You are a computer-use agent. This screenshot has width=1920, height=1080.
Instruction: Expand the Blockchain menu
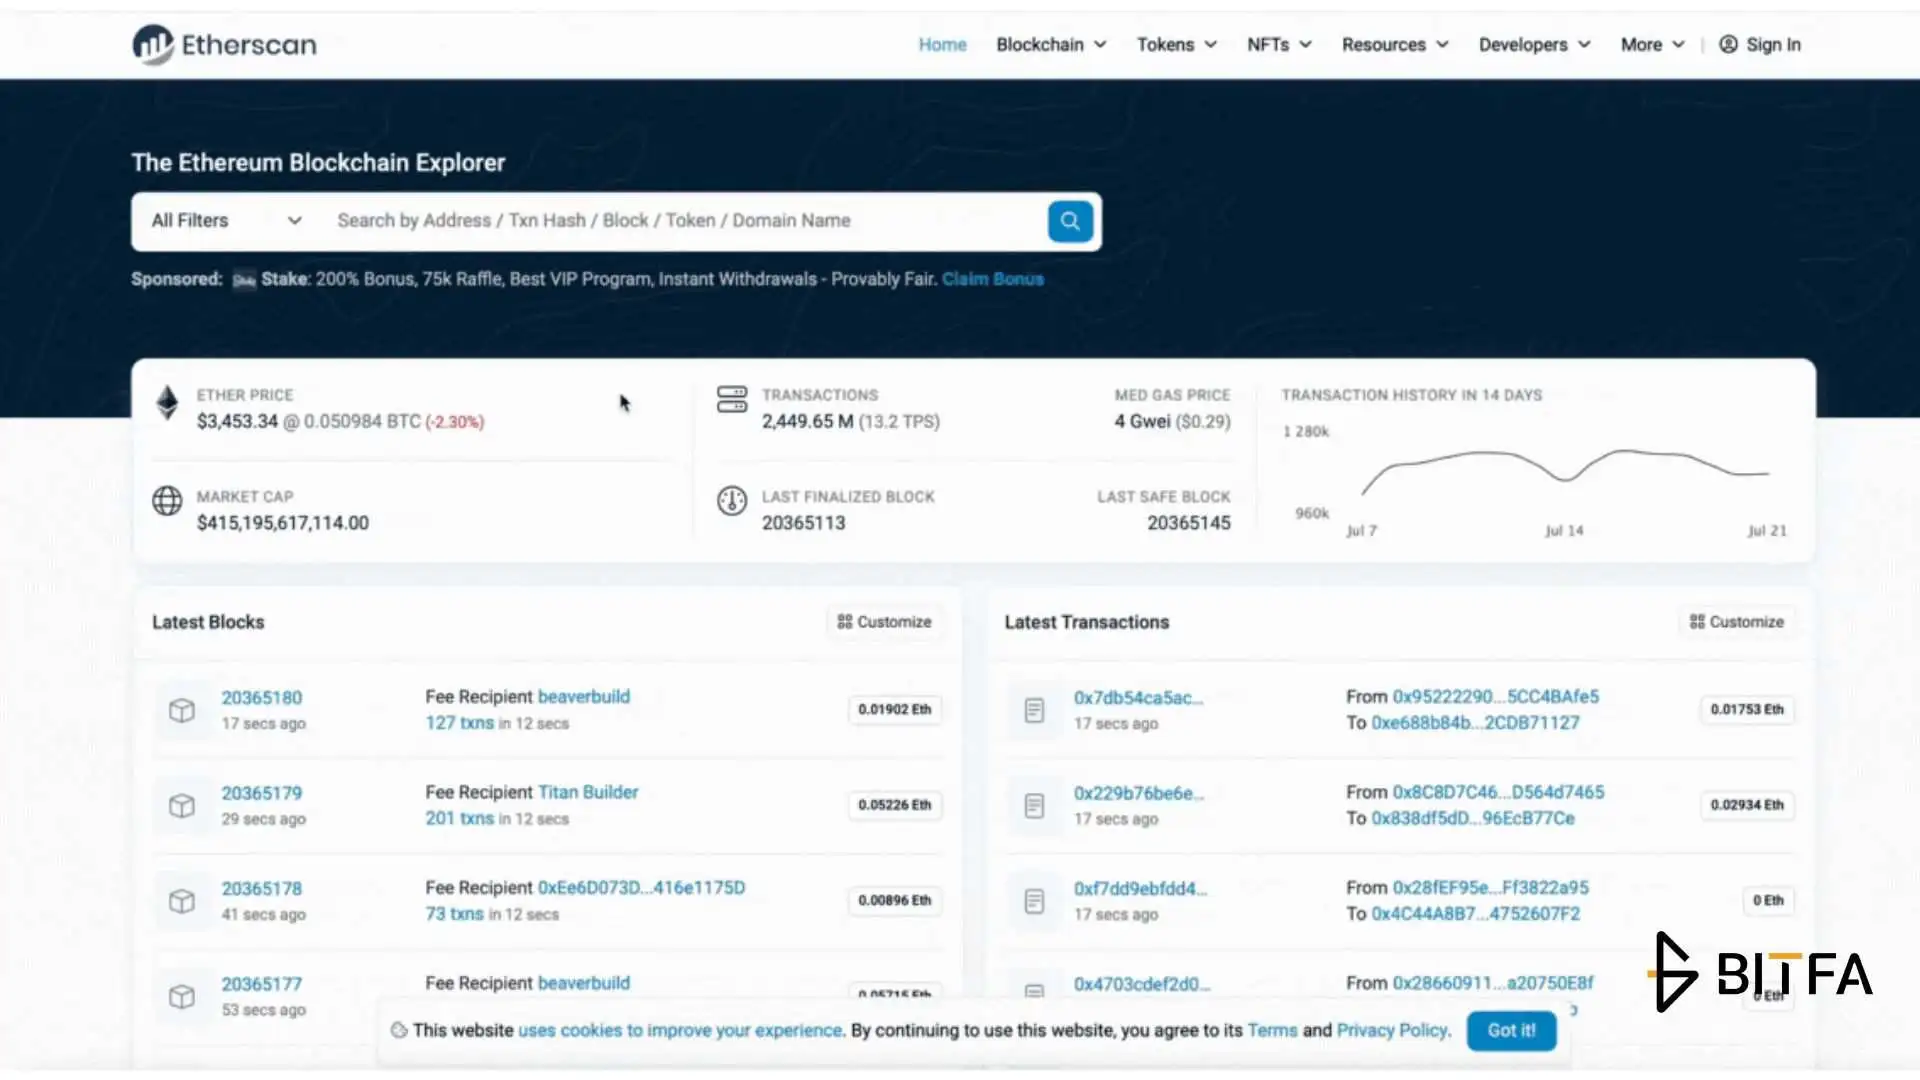[1051, 44]
